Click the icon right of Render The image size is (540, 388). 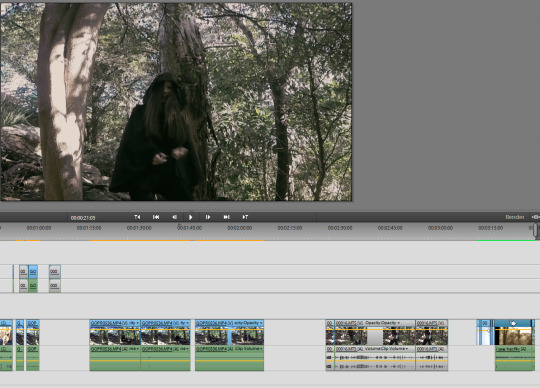click(535, 217)
